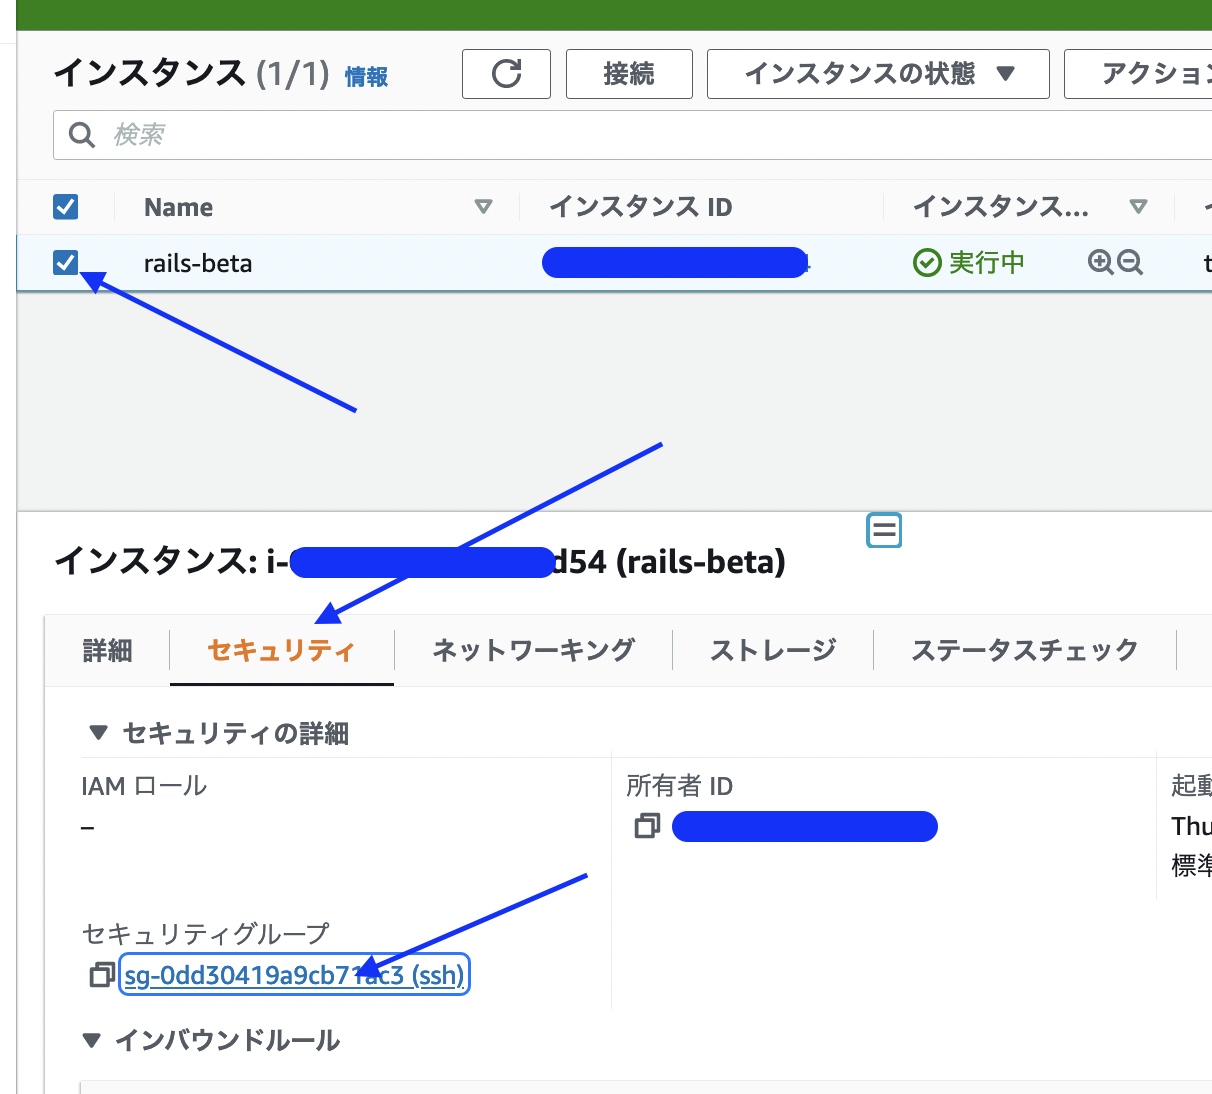Click the zoom-out magnifier on the rails-beta row
The image size is (1212, 1094).
coord(1128,262)
